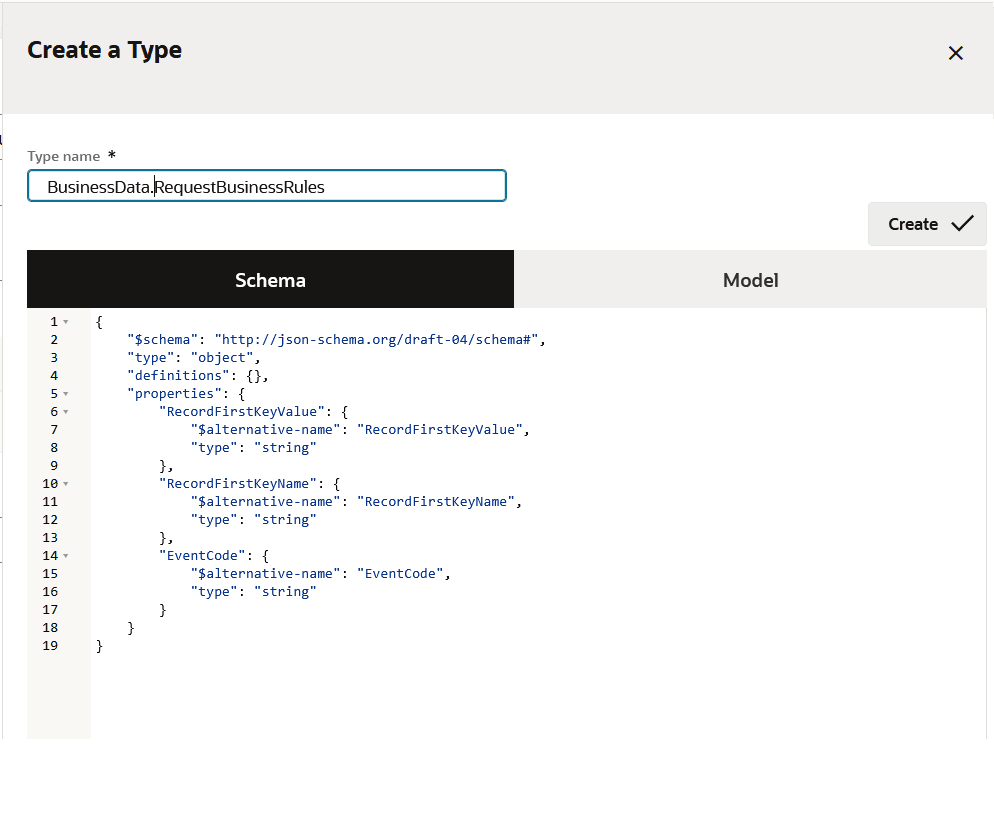
Task: Click the "string" value on line 12
Action: pos(285,520)
